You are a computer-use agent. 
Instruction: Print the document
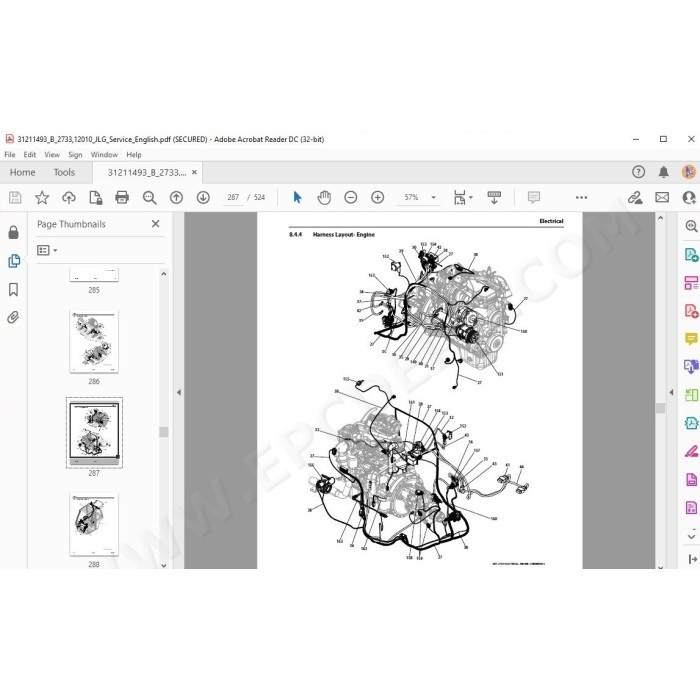pyautogui.click(x=122, y=197)
